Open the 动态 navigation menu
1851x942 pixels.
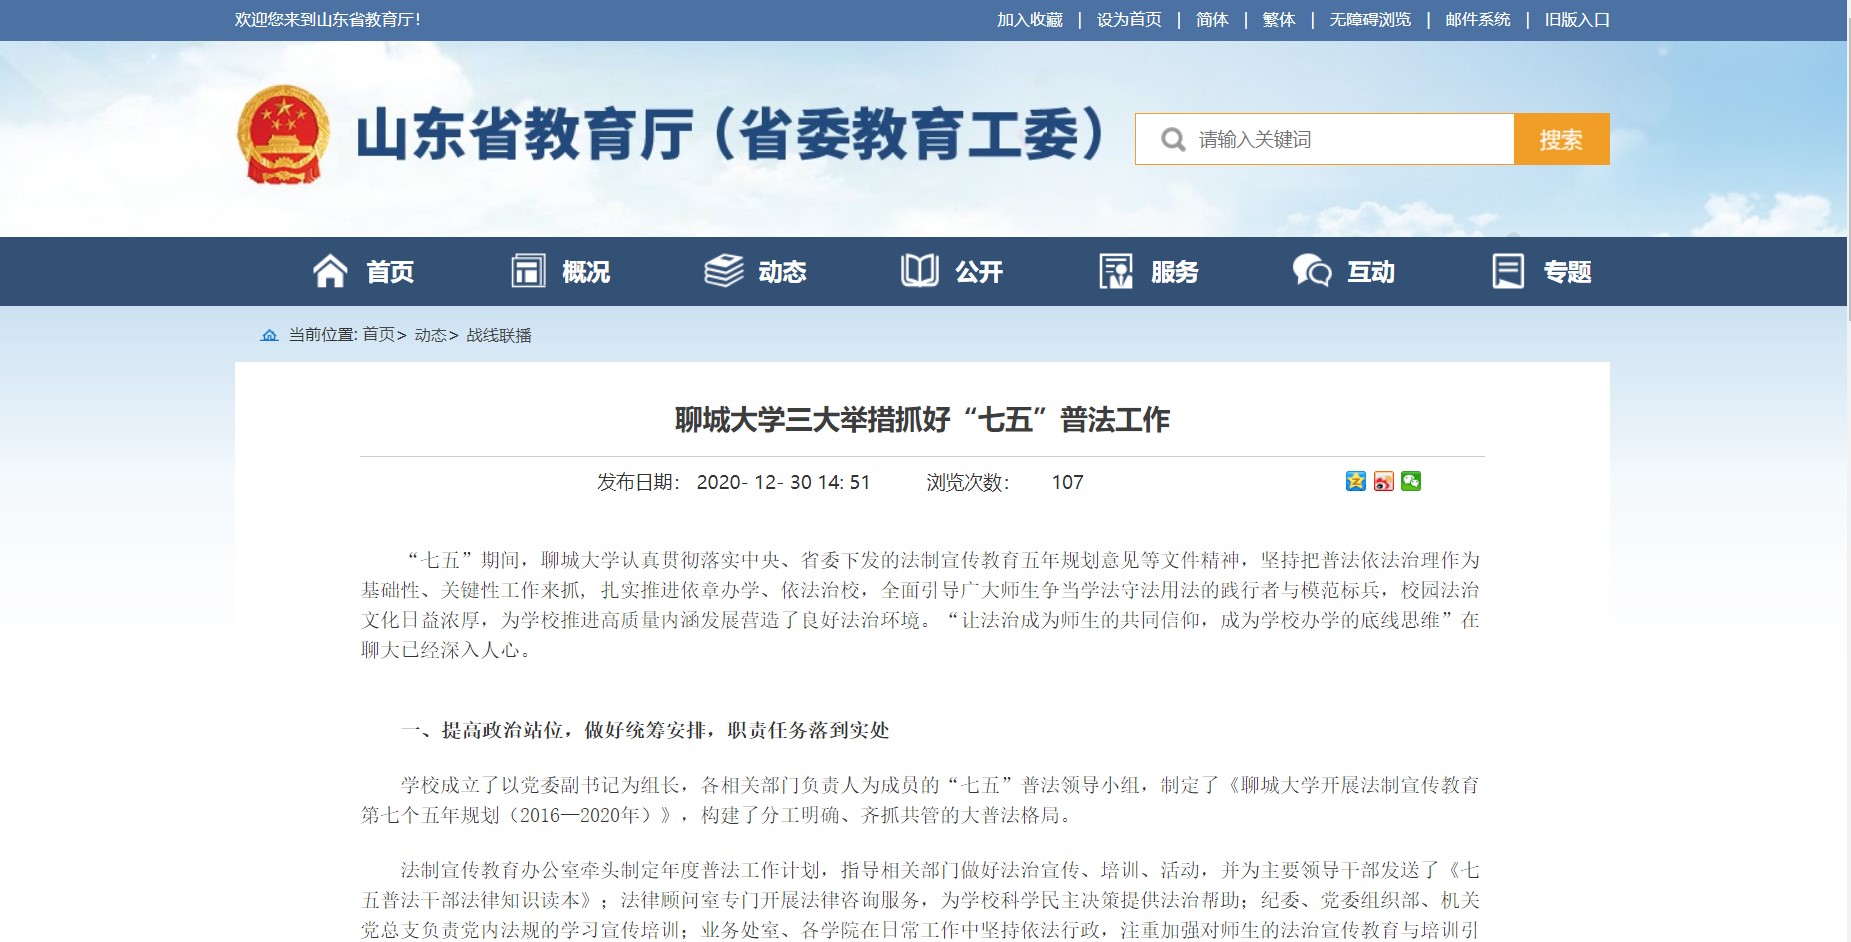point(781,272)
